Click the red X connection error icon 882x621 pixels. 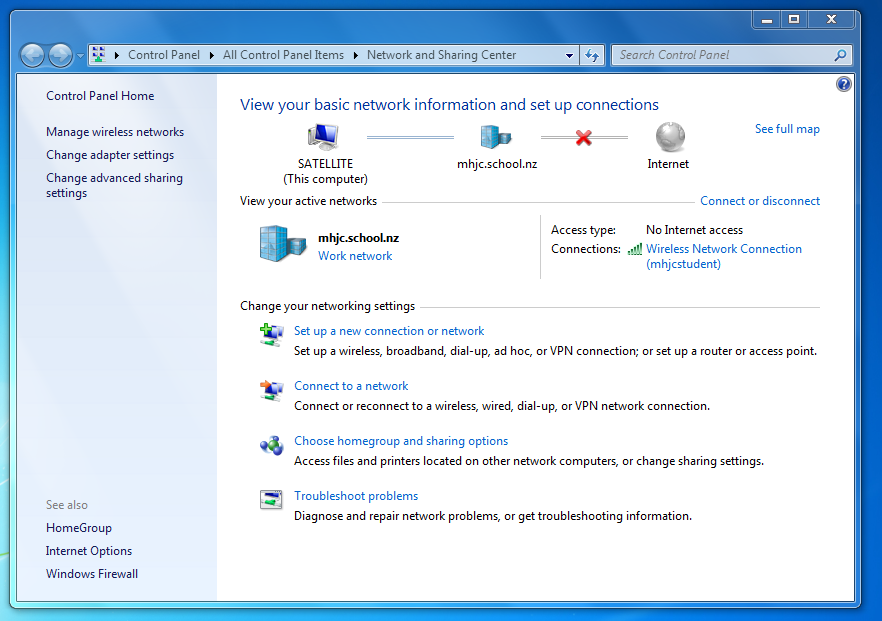[584, 137]
